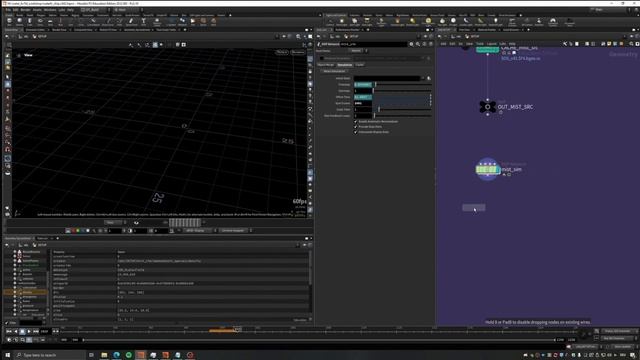Click the current frame number field
The height and width of the screenshot is (360, 640).
44,331
